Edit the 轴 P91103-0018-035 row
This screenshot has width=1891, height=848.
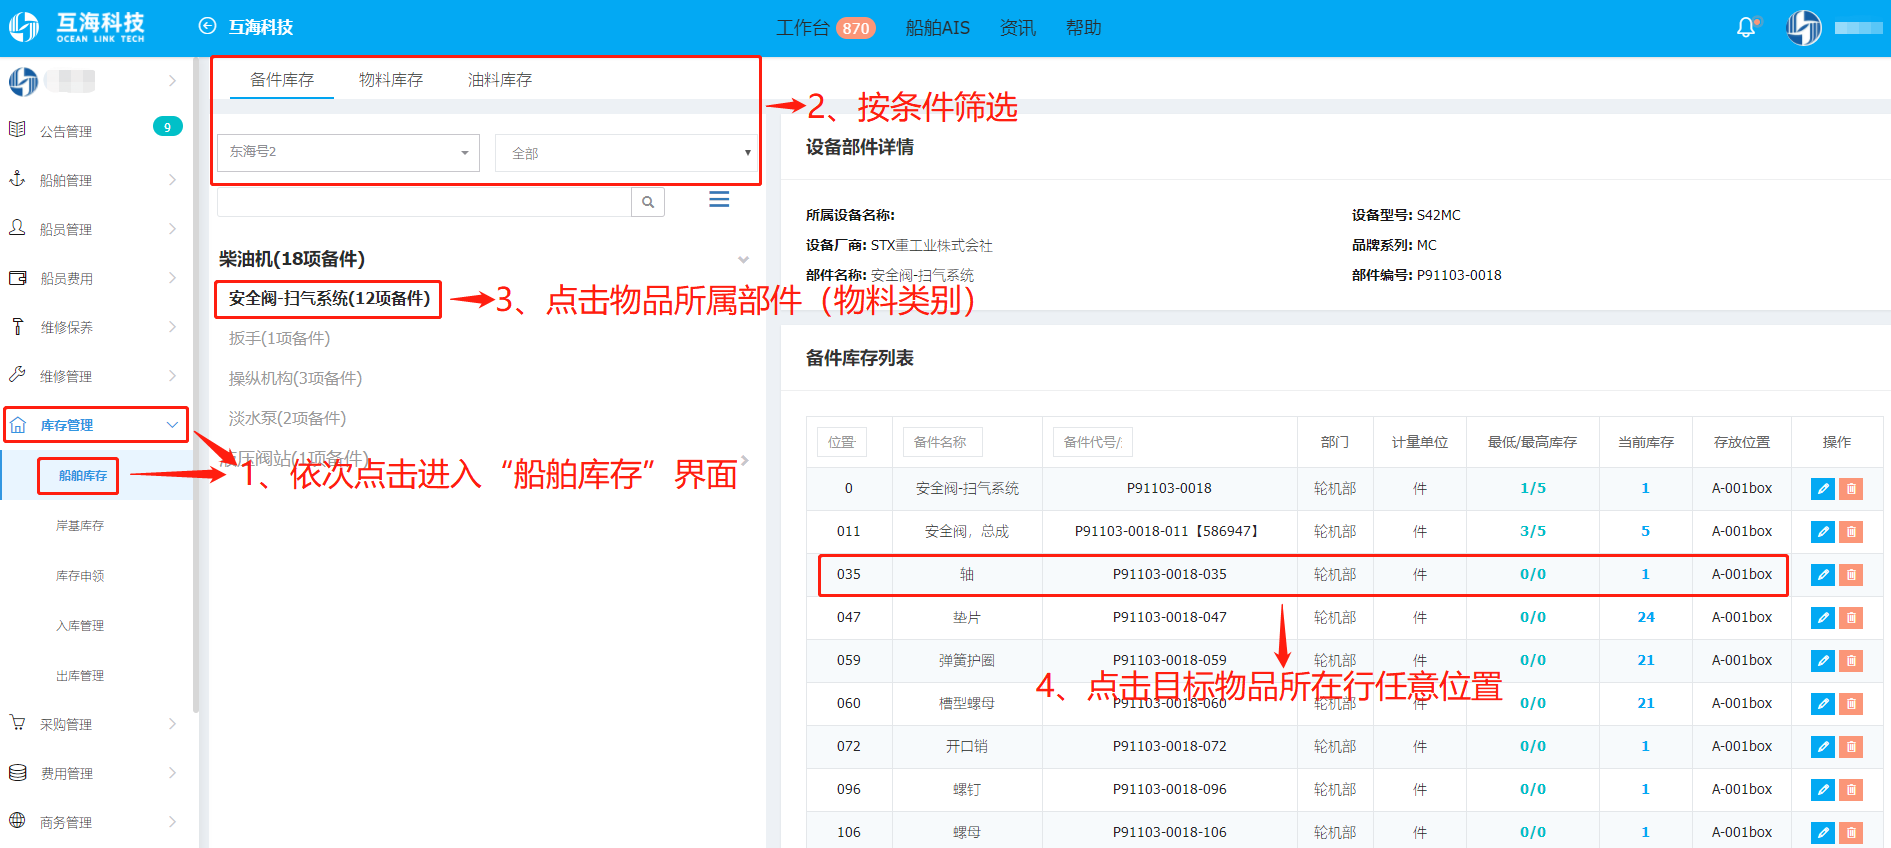click(1823, 575)
